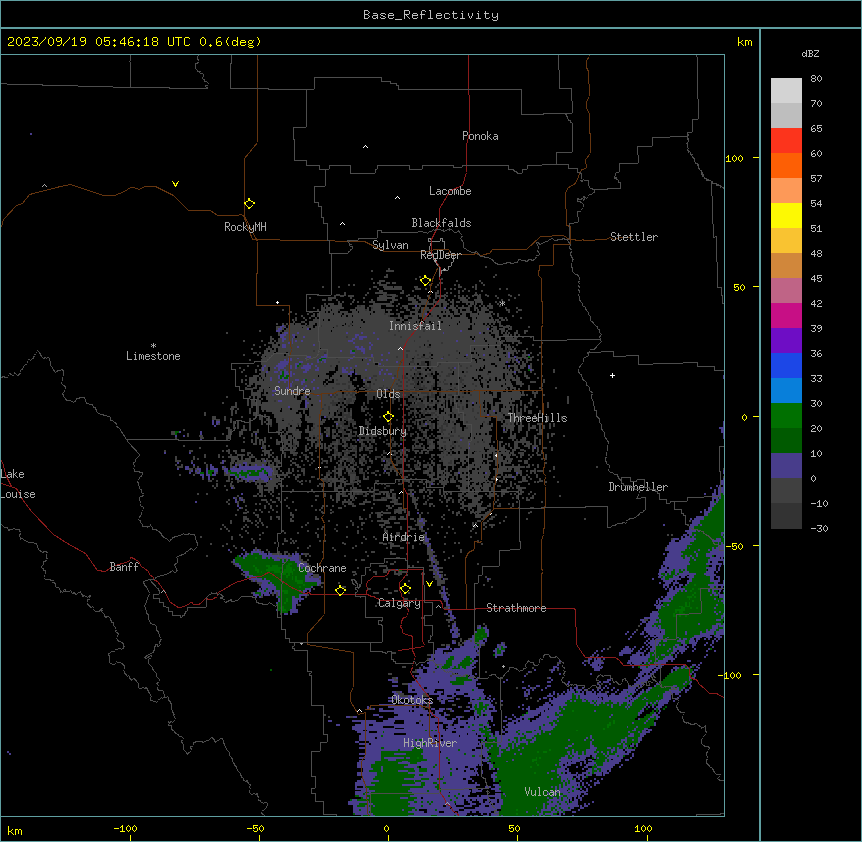862x842 pixels.
Task: Click the -100 tick on the bottom axis
Action: tap(126, 828)
